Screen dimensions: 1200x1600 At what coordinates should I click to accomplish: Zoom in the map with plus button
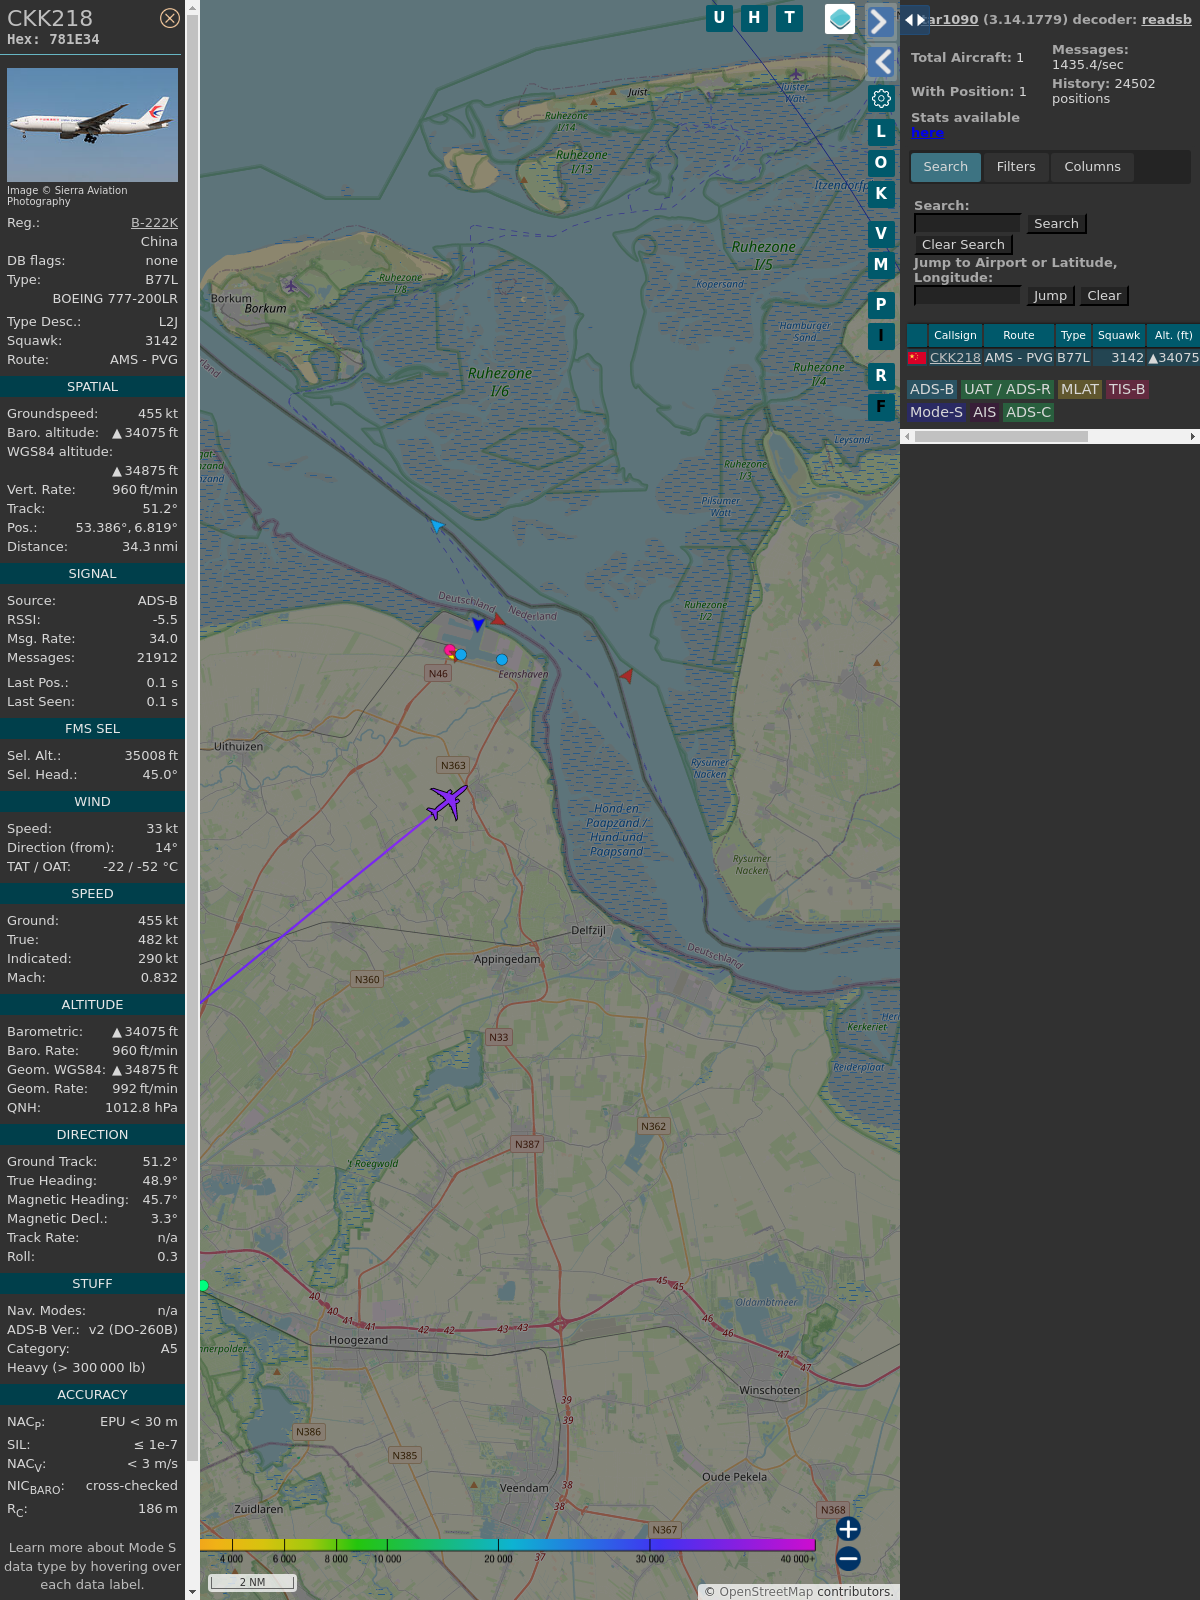(x=848, y=1529)
